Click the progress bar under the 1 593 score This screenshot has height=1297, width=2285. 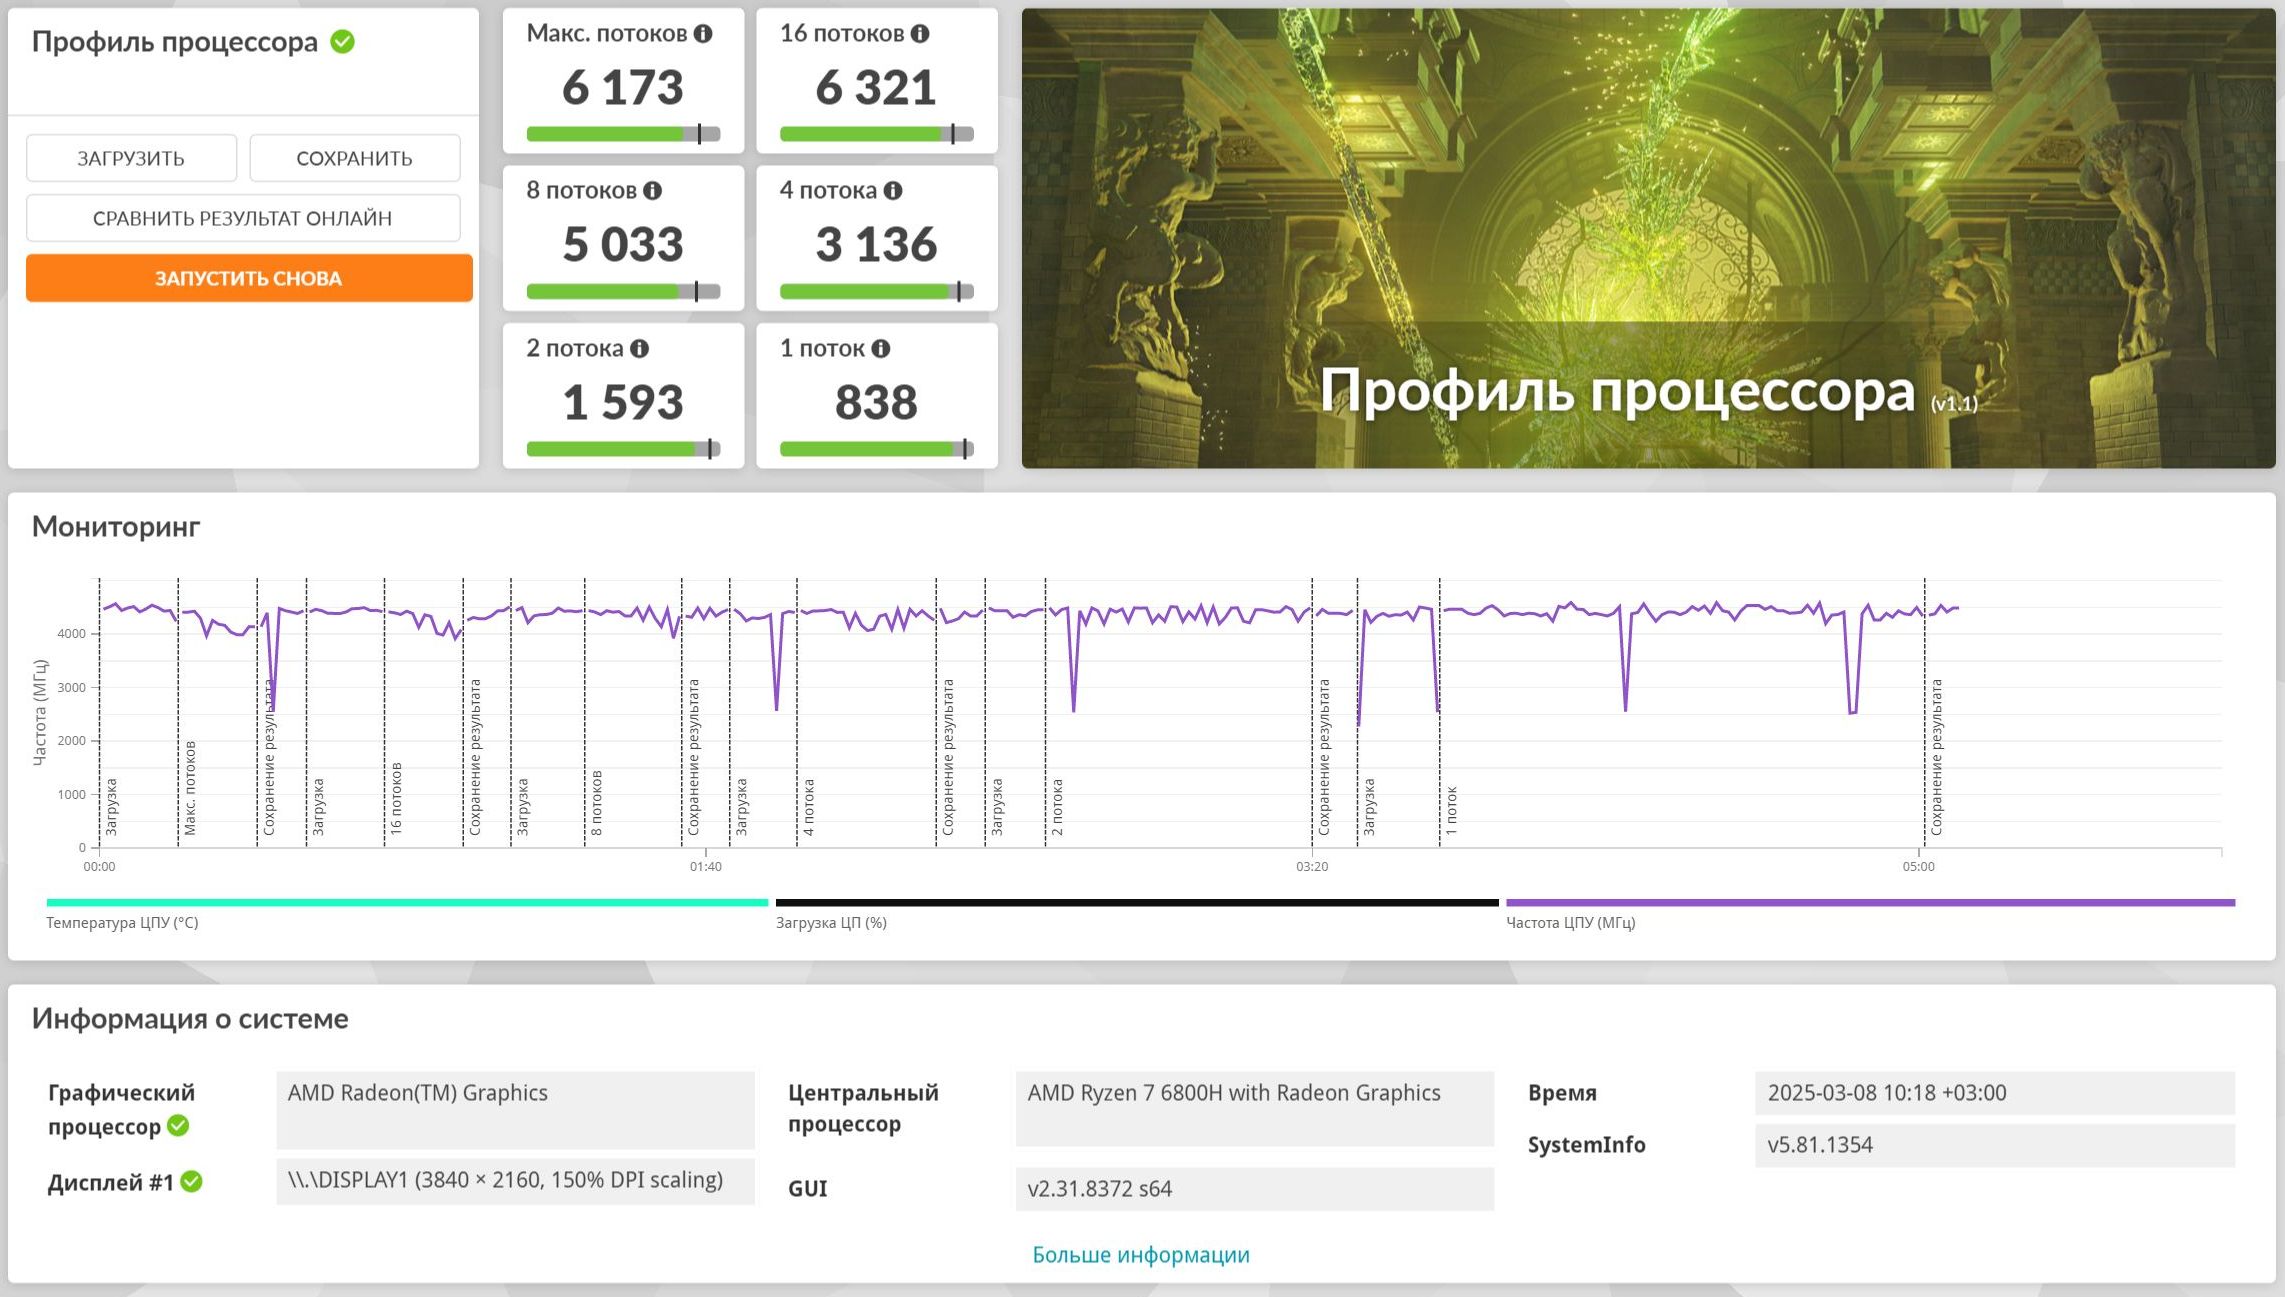tap(623, 449)
